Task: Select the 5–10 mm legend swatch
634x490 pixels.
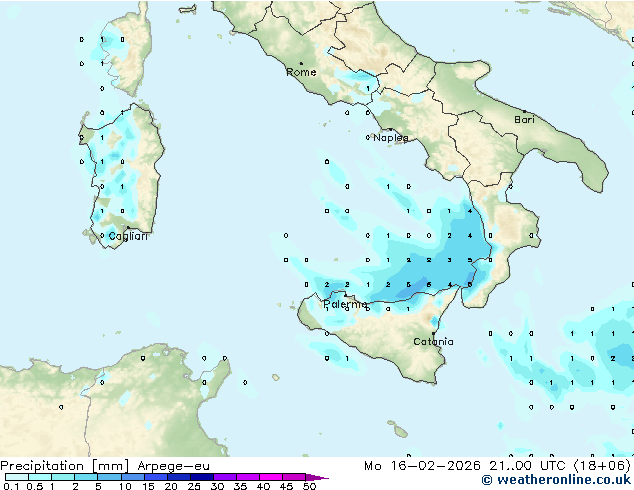Action: 109,477
